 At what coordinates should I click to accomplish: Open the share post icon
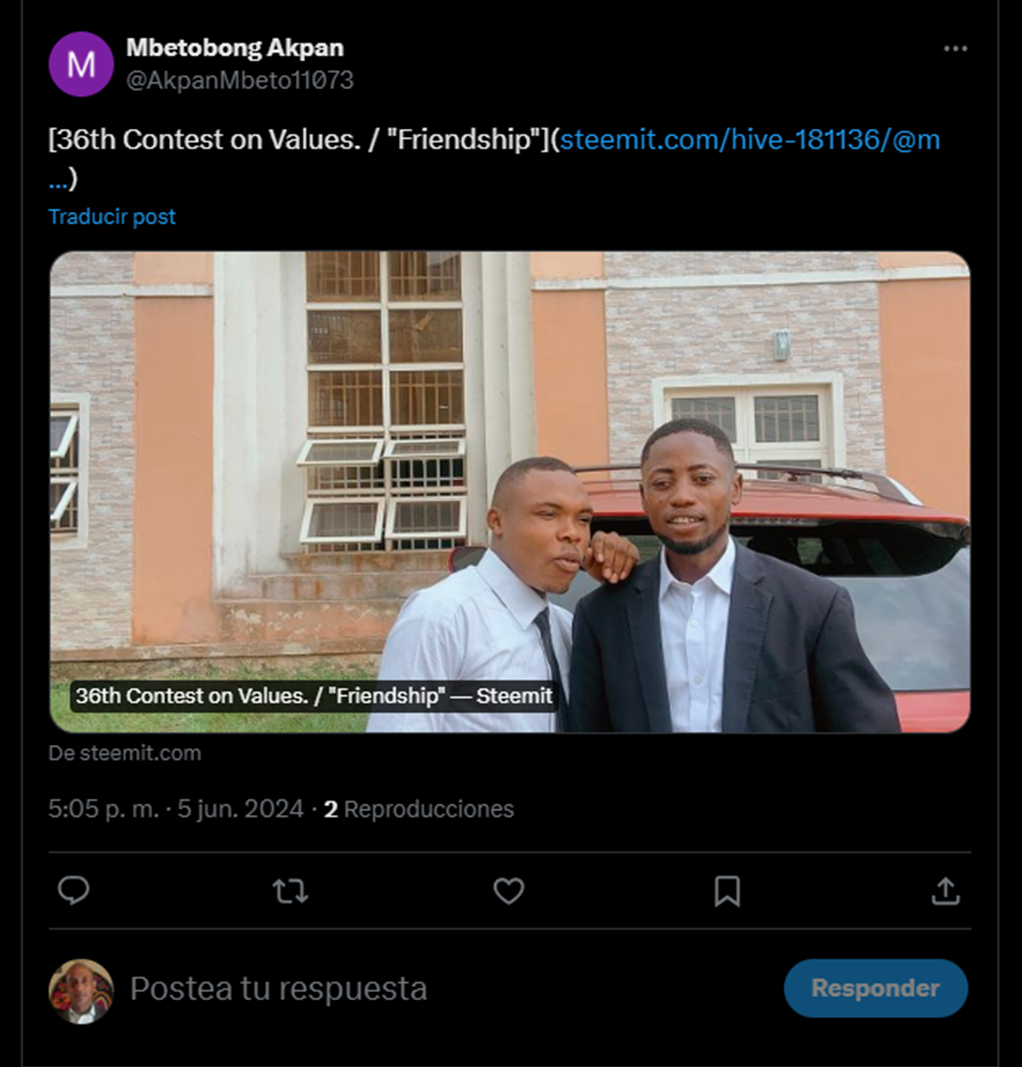[945, 890]
